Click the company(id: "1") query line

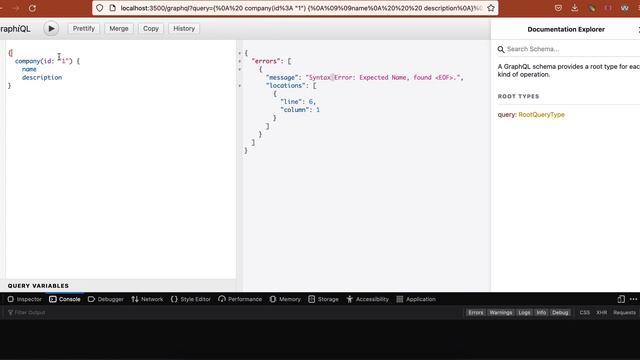pos(47,61)
